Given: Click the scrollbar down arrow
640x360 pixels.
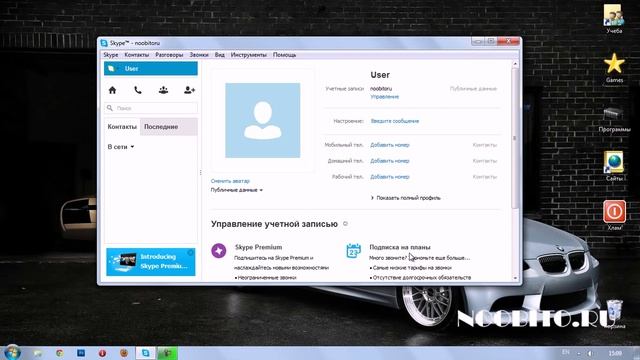Looking at the screenshot, I should click(x=515, y=278).
